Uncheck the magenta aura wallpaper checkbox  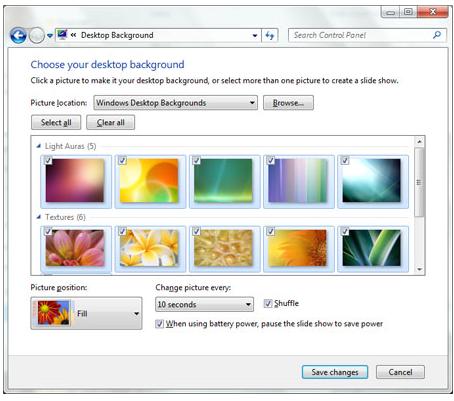pos(48,160)
